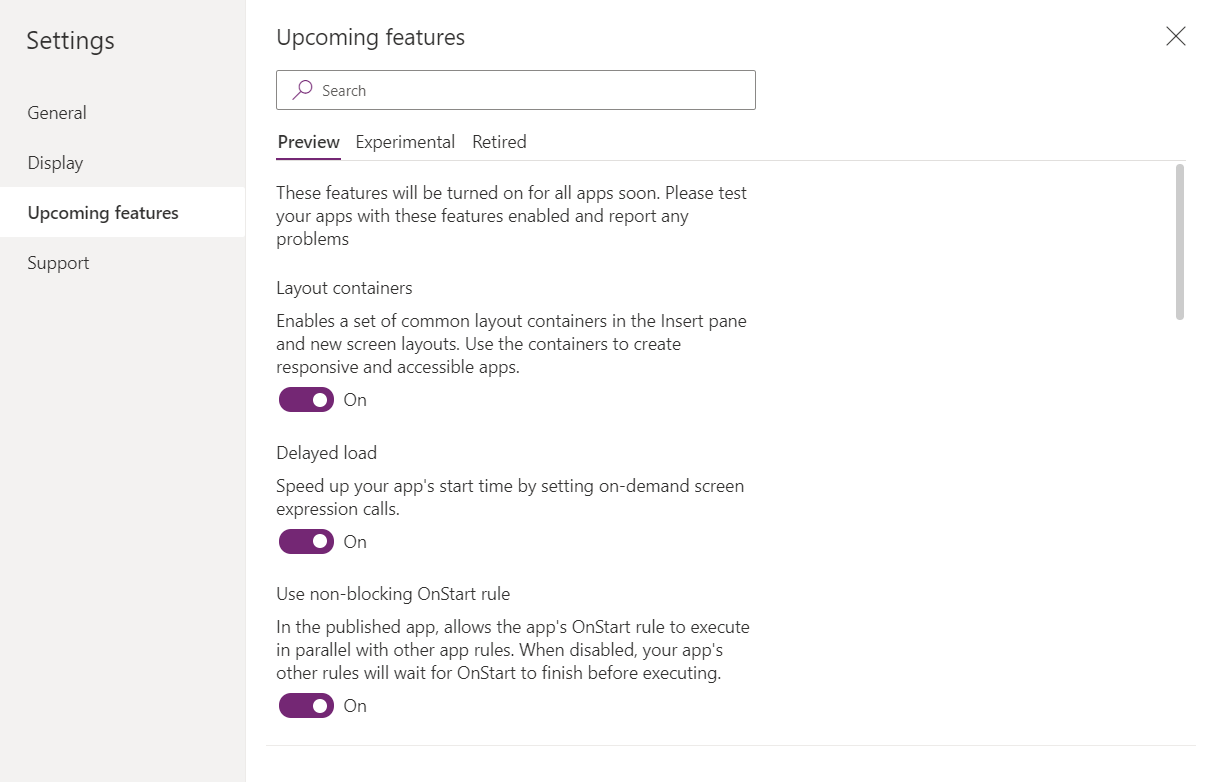Open the Support section in the sidebar
Screen dimensions: 1213x782
pos(58,263)
